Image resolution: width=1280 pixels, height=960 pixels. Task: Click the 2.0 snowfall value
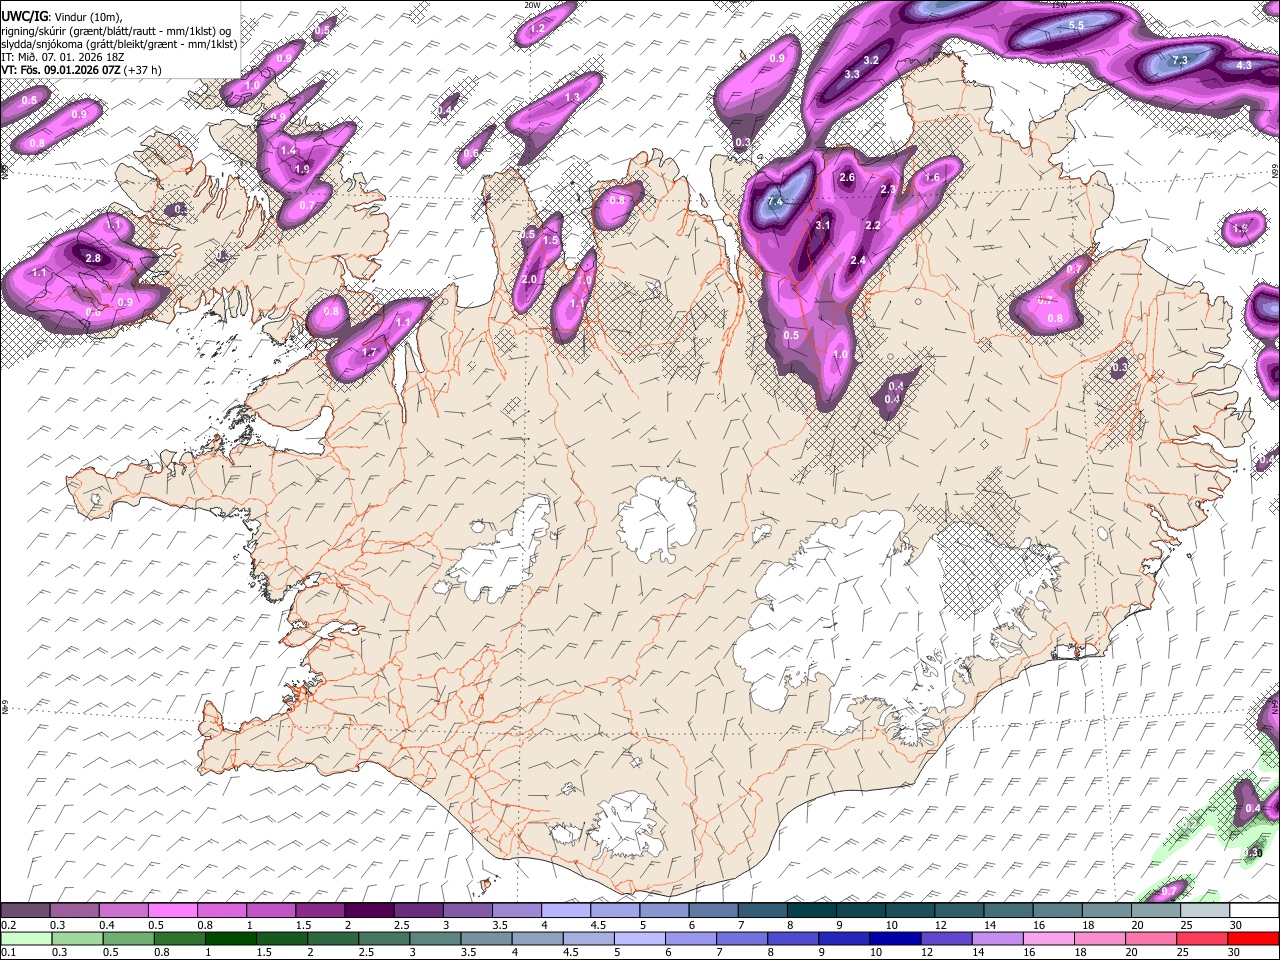(529, 279)
